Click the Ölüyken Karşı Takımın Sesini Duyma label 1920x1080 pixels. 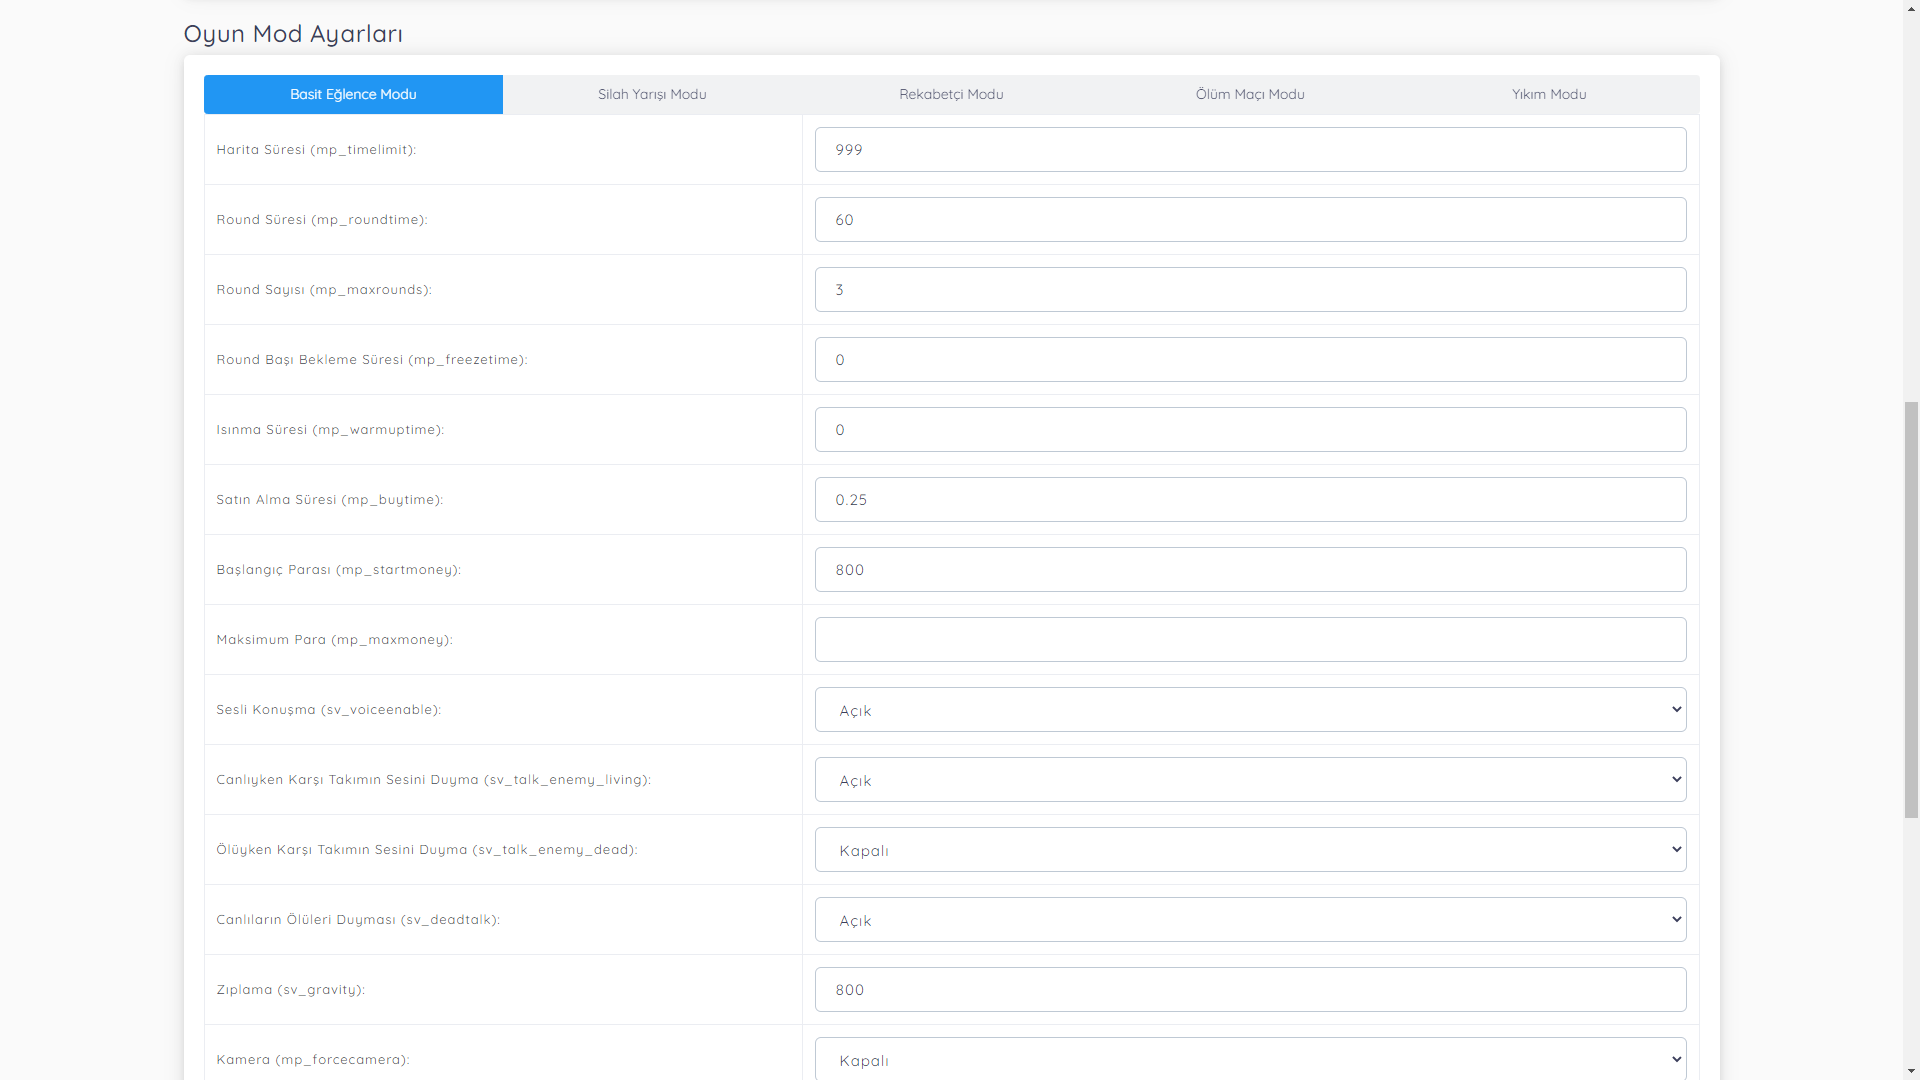click(427, 850)
